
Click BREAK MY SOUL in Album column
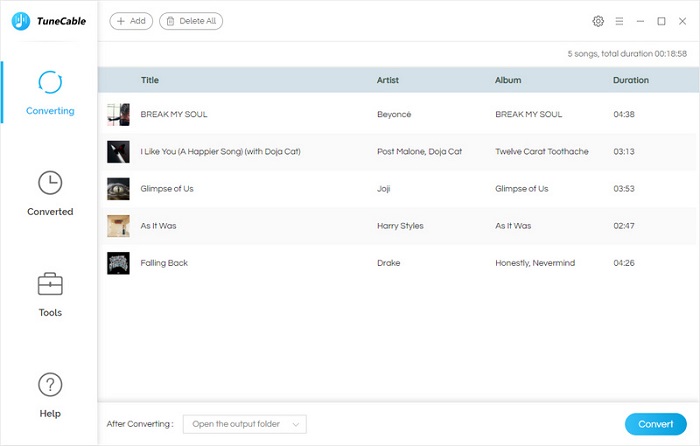529,114
